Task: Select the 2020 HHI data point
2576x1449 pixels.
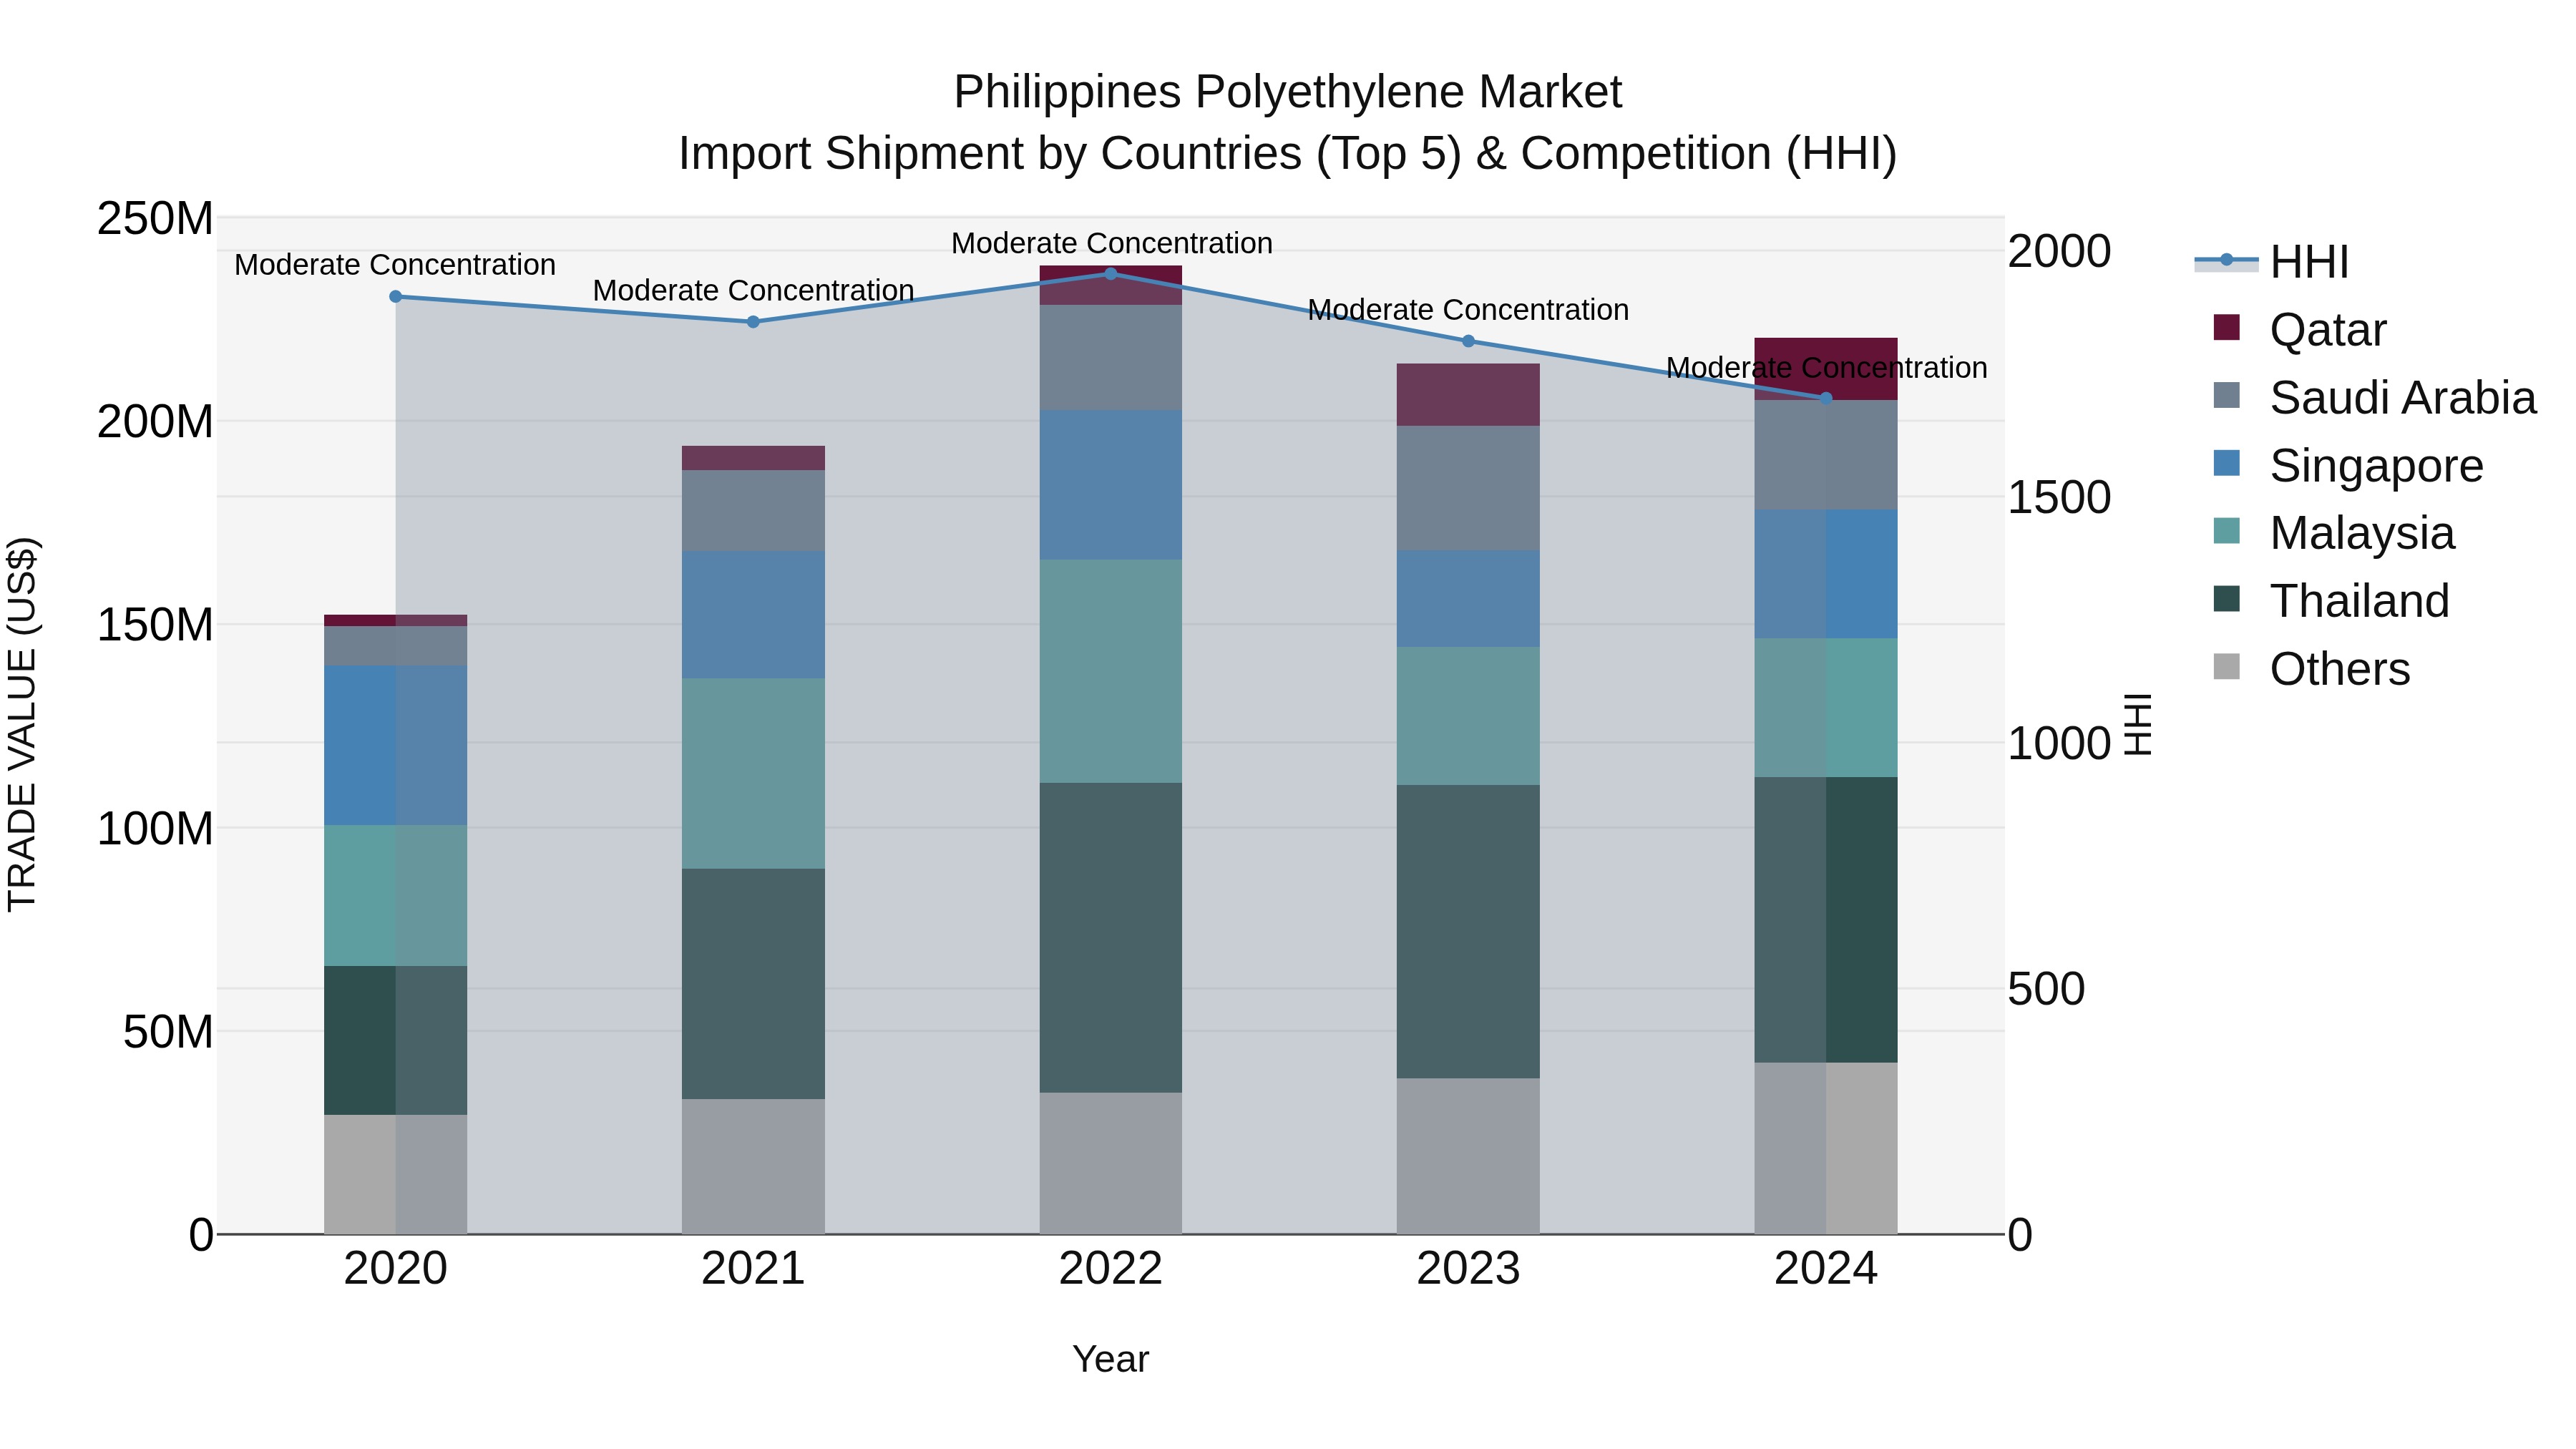Action: click(396, 297)
